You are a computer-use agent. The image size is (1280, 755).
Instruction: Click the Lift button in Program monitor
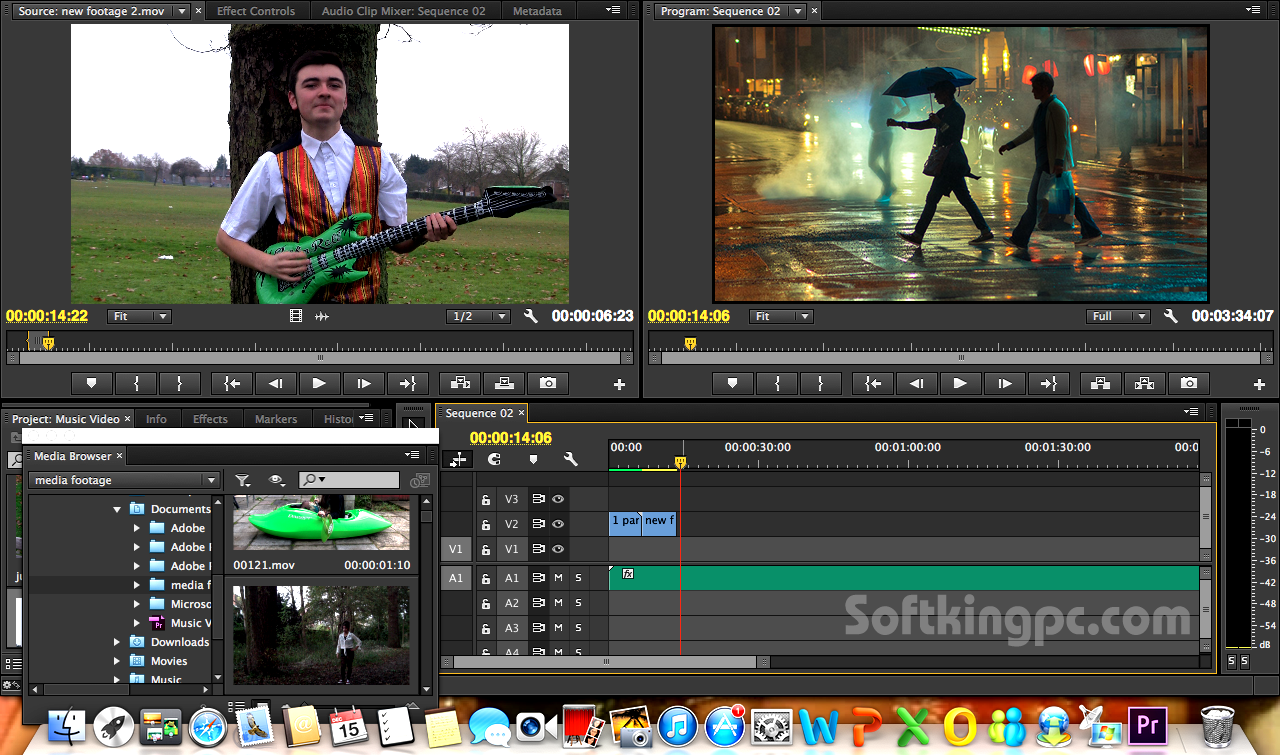coord(1100,383)
